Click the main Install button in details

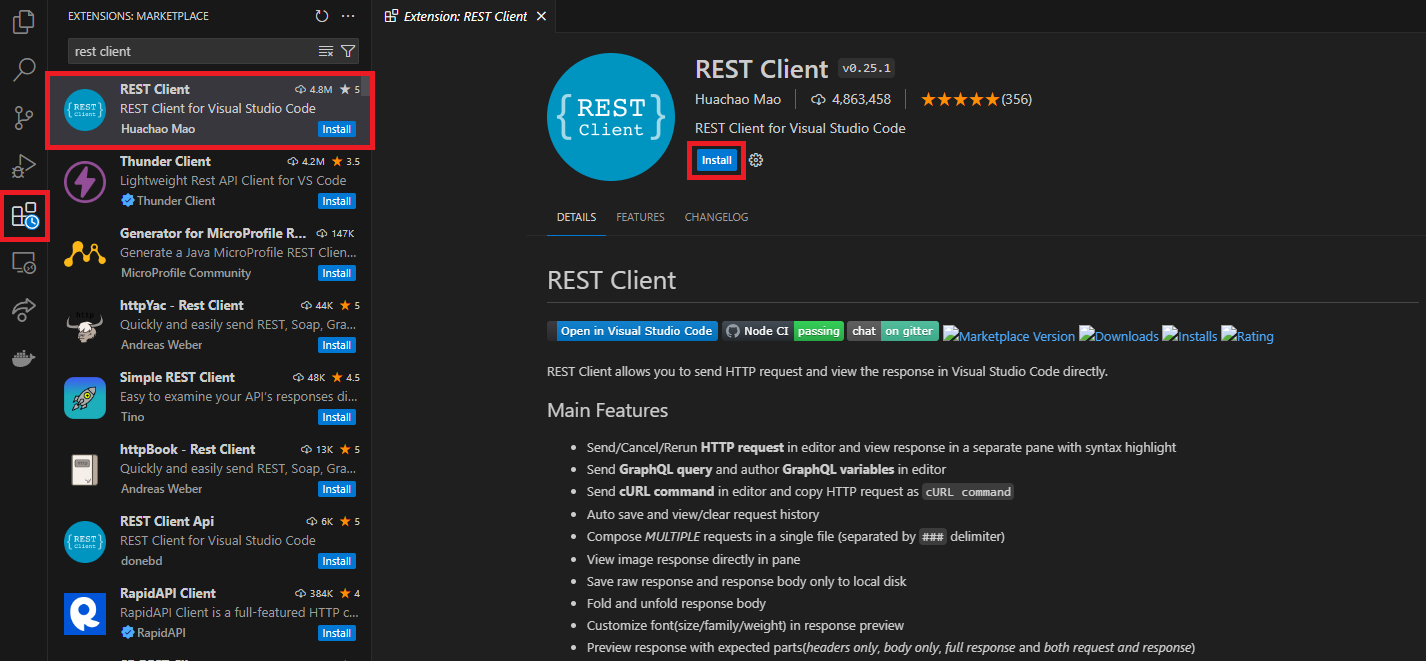(717, 160)
